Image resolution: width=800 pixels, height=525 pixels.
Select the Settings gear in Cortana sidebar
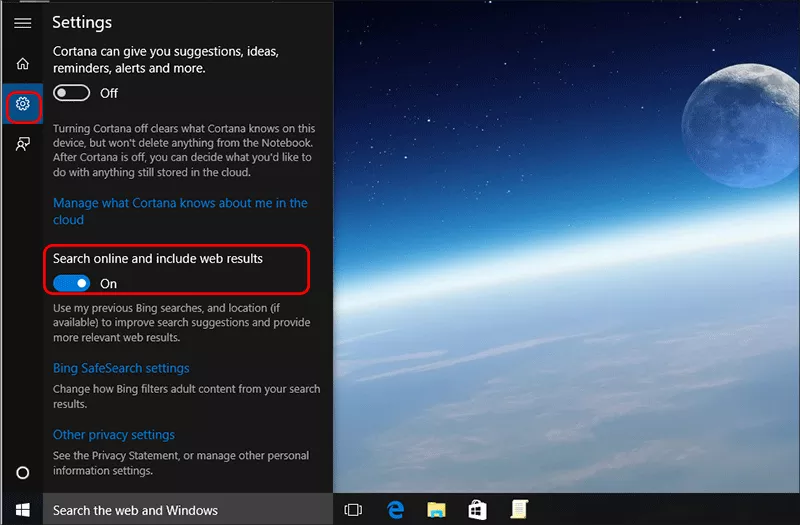(x=22, y=104)
